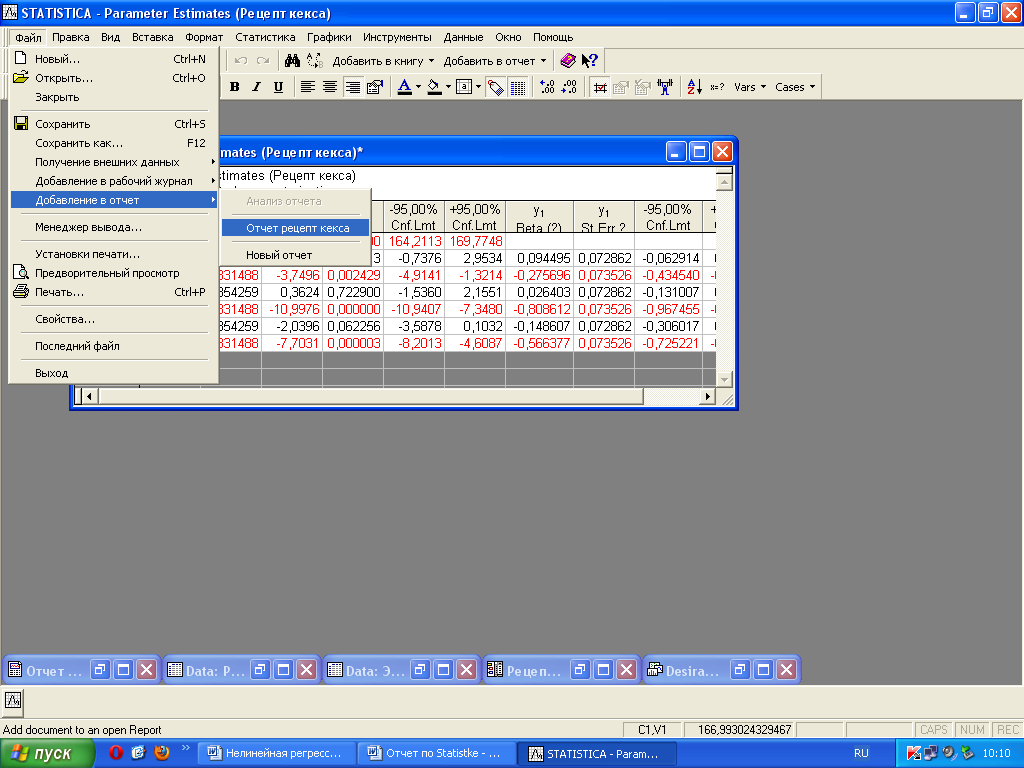Screen dimensions: 1024x768
Task: Click the STATISTICA startup panel icon at bottom left
Action: (x=13, y=701)
